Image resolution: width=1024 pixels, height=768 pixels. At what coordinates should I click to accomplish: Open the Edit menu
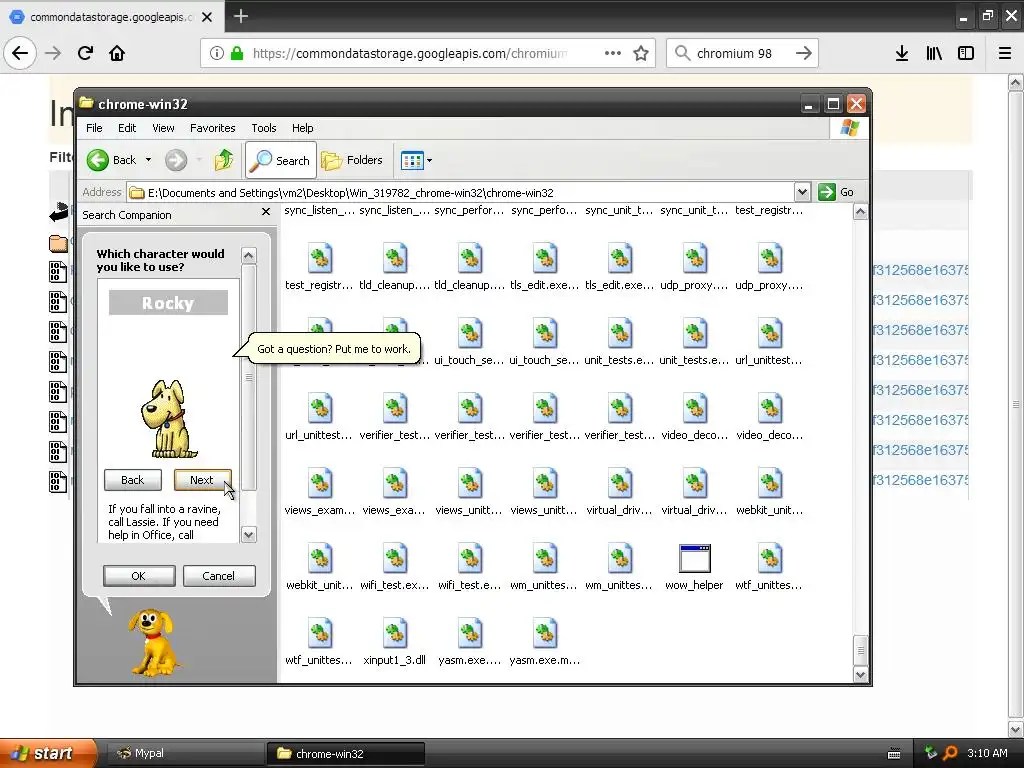[x=127, y=128]
